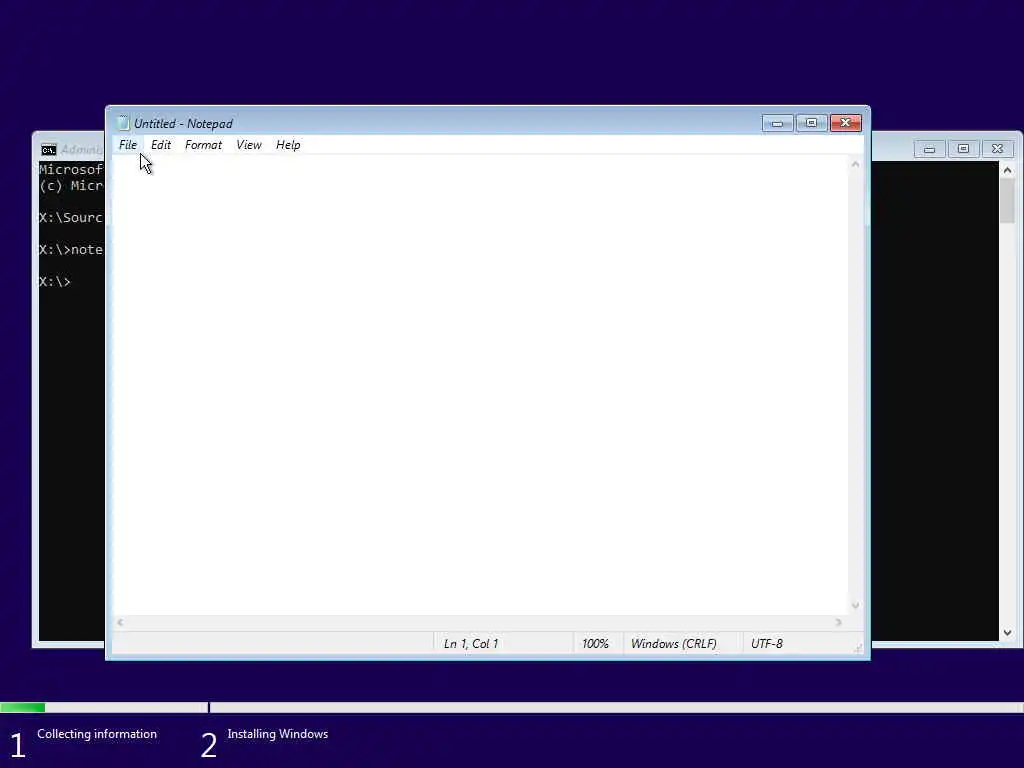Click Notepad vertical scrollbar down arrow
Screen dimensions: 1024x768
(x=856, y=606)
